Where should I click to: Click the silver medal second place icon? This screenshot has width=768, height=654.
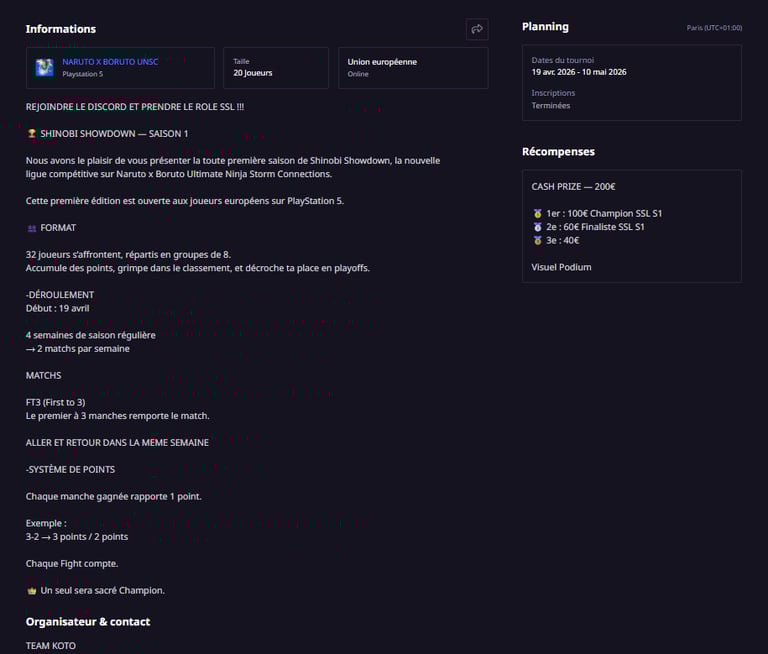pos(537,227)
